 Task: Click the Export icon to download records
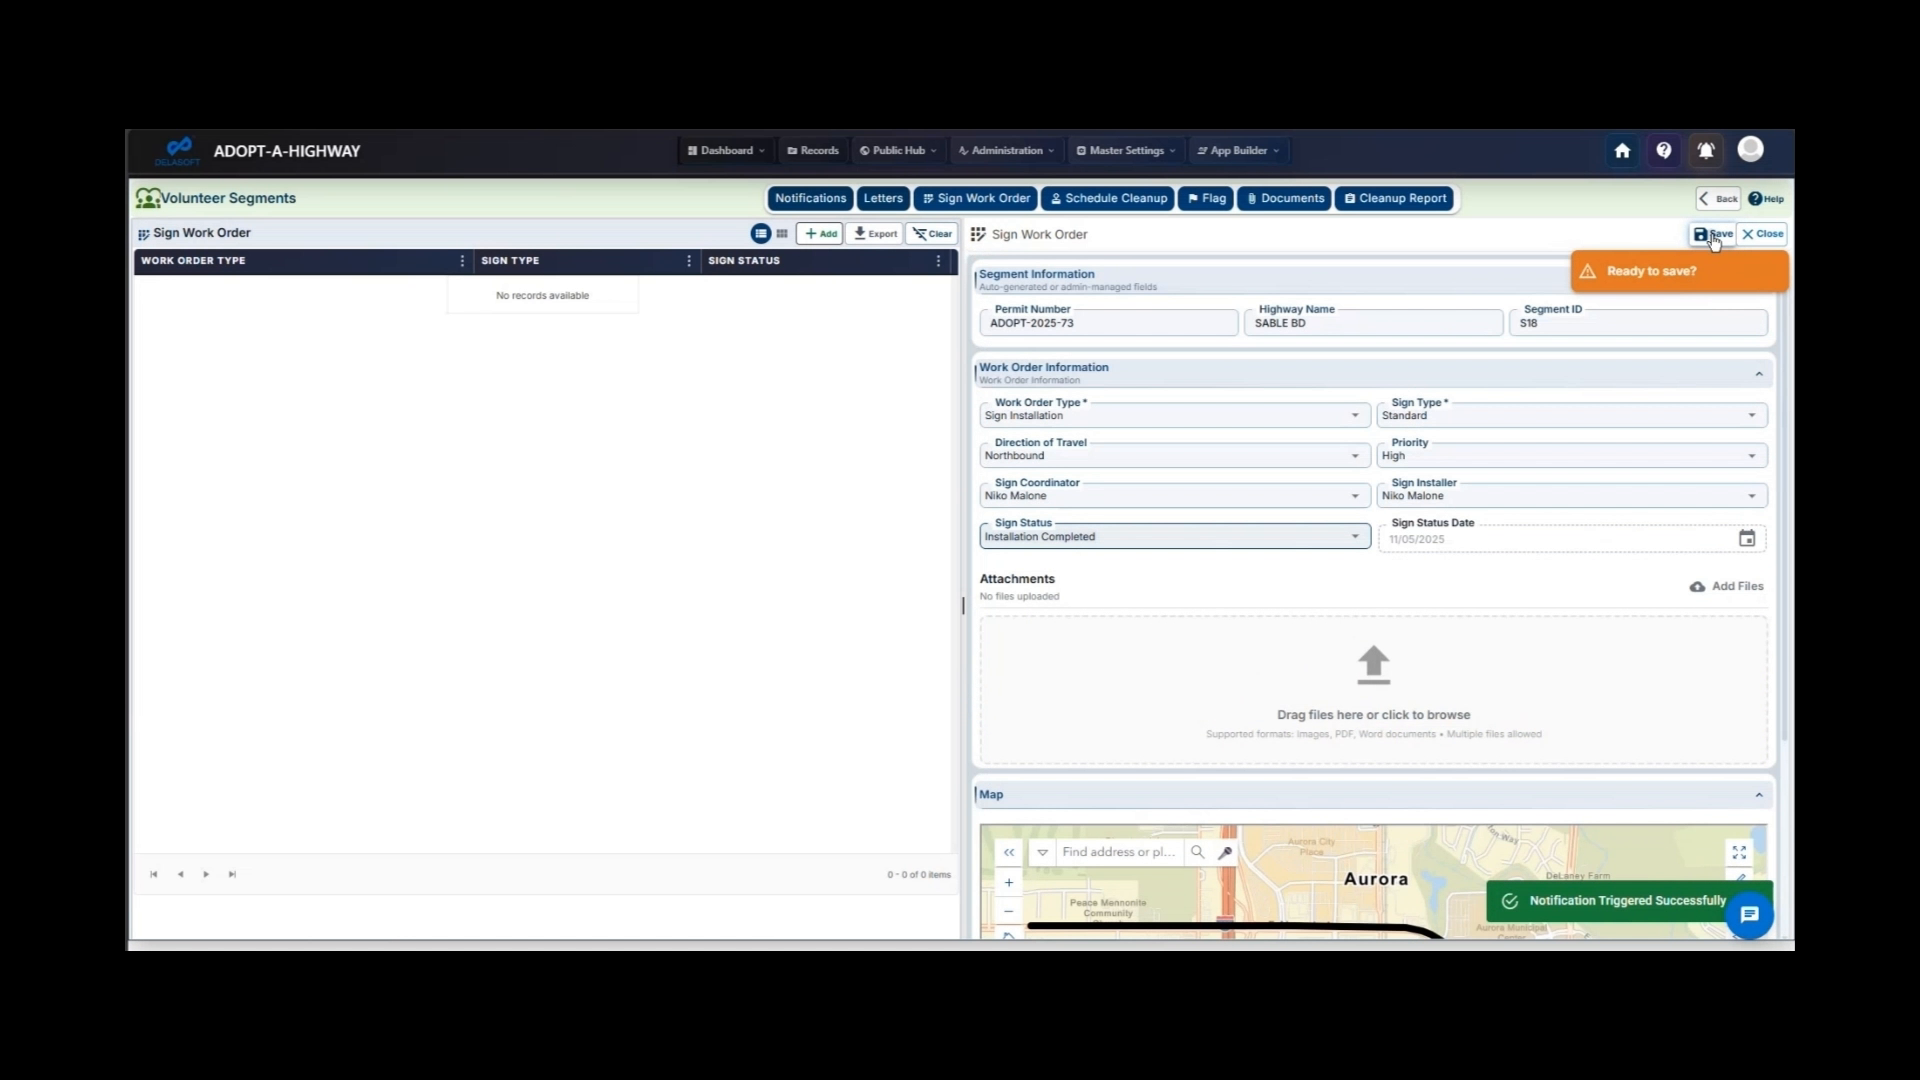[x=874, y=233]
